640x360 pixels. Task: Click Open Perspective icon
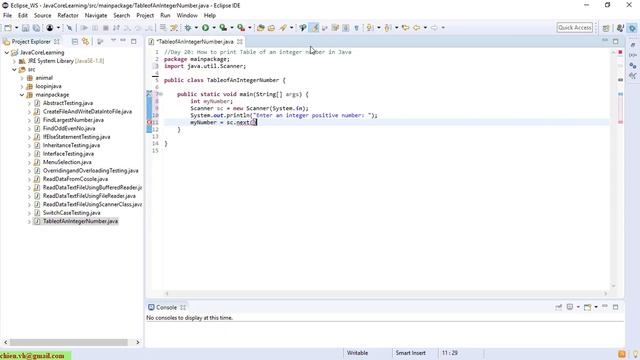(606, 28)
